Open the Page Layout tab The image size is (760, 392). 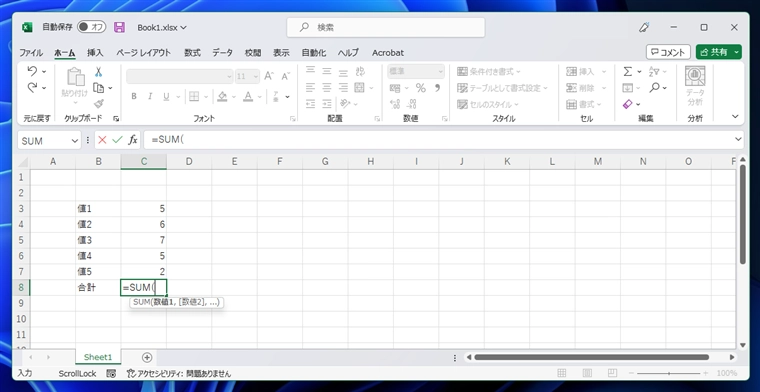(x=143, y=53)
